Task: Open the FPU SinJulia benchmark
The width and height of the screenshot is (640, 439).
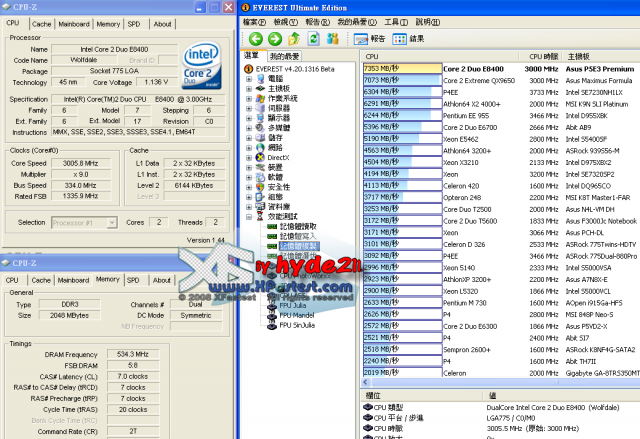Action: click(x=297, y=325)
